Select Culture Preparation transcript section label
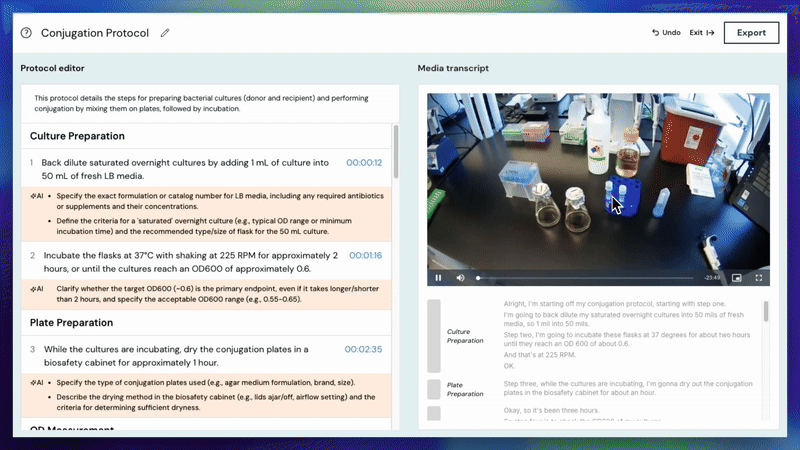 tap(465, 336)
